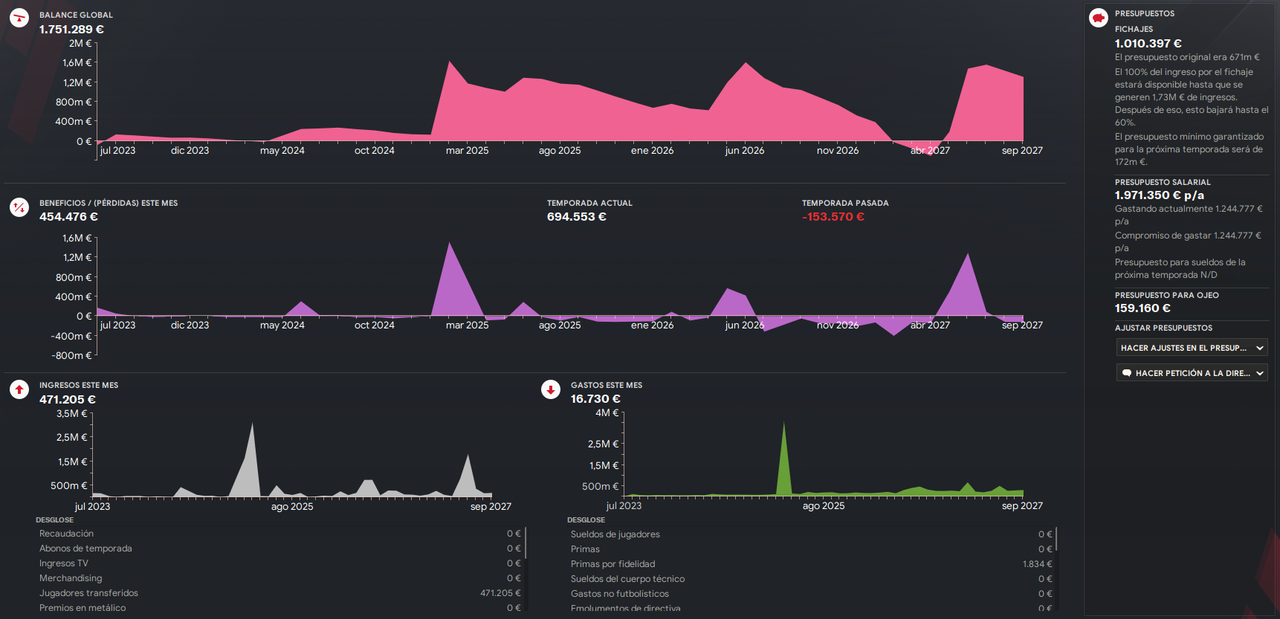The height and width of the screenshot is (619, 1280).
Task: Select the Merchandising row
Action: (x=280, y=579)
